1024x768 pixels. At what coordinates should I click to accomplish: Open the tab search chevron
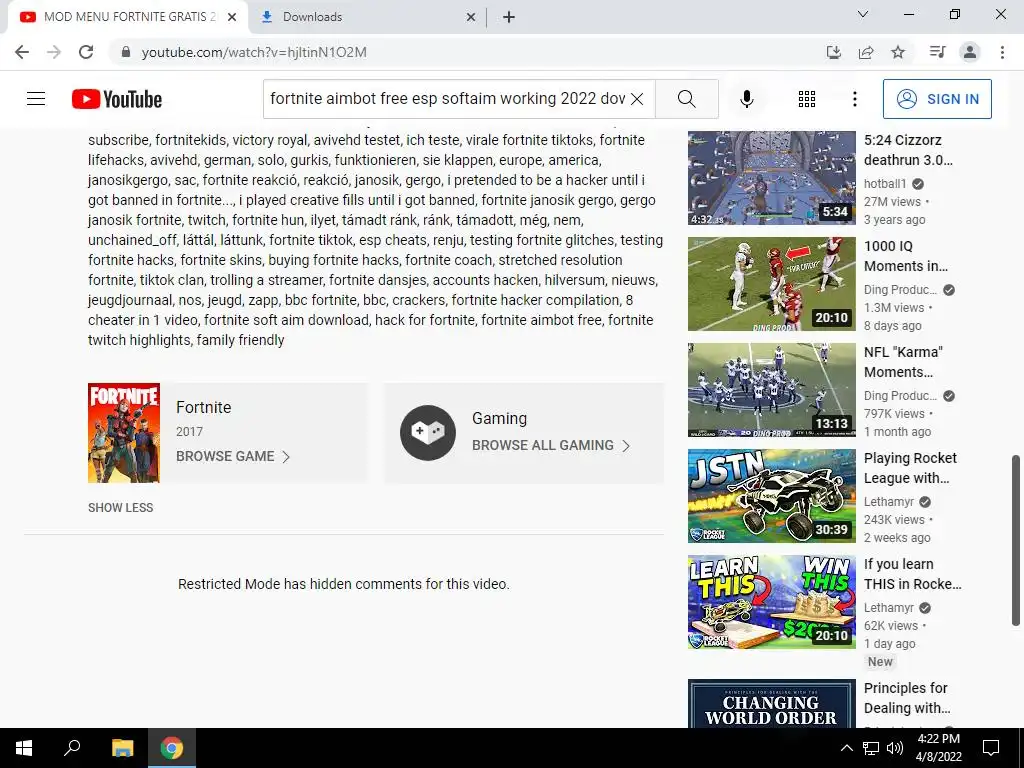tap(863, 14)
